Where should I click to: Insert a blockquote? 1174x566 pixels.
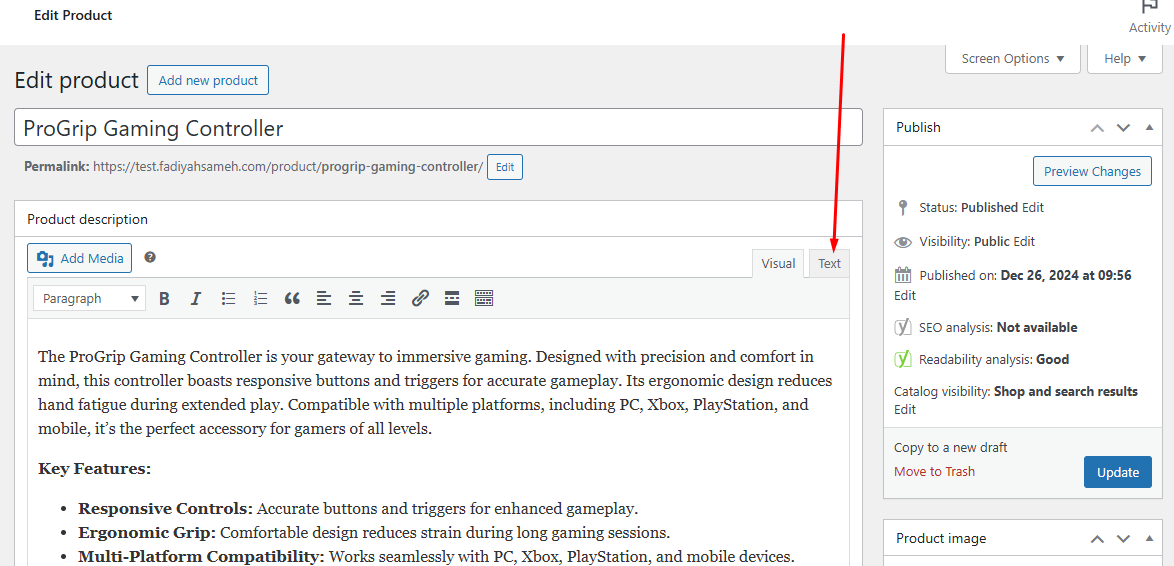point(292,299)
